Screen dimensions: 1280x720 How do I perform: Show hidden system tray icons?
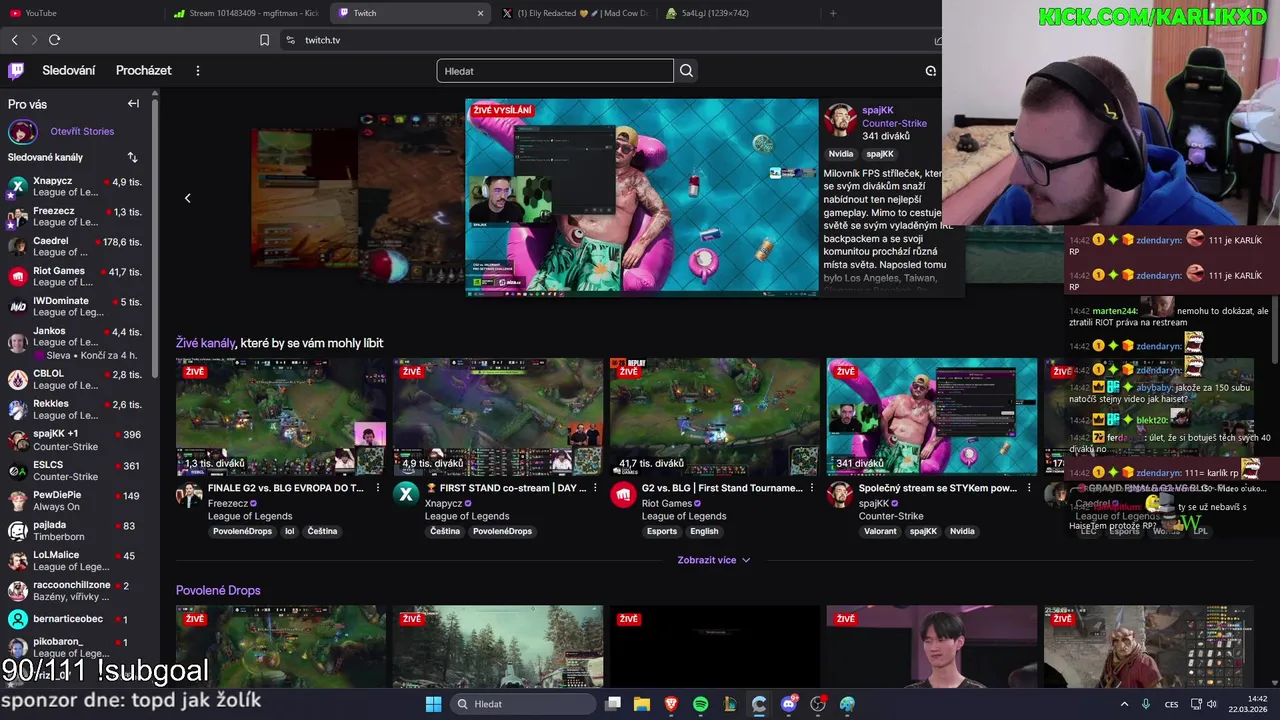(x=1123, y=704)
